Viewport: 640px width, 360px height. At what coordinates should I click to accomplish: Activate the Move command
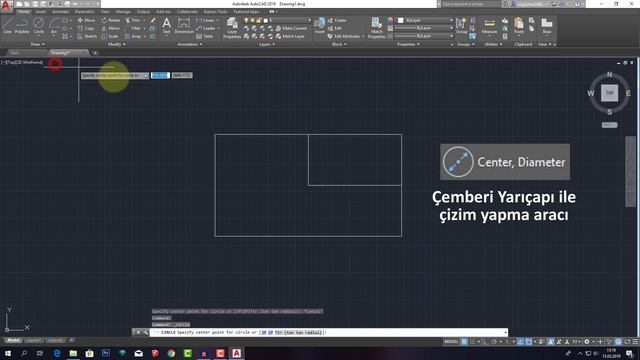[86, 20]
